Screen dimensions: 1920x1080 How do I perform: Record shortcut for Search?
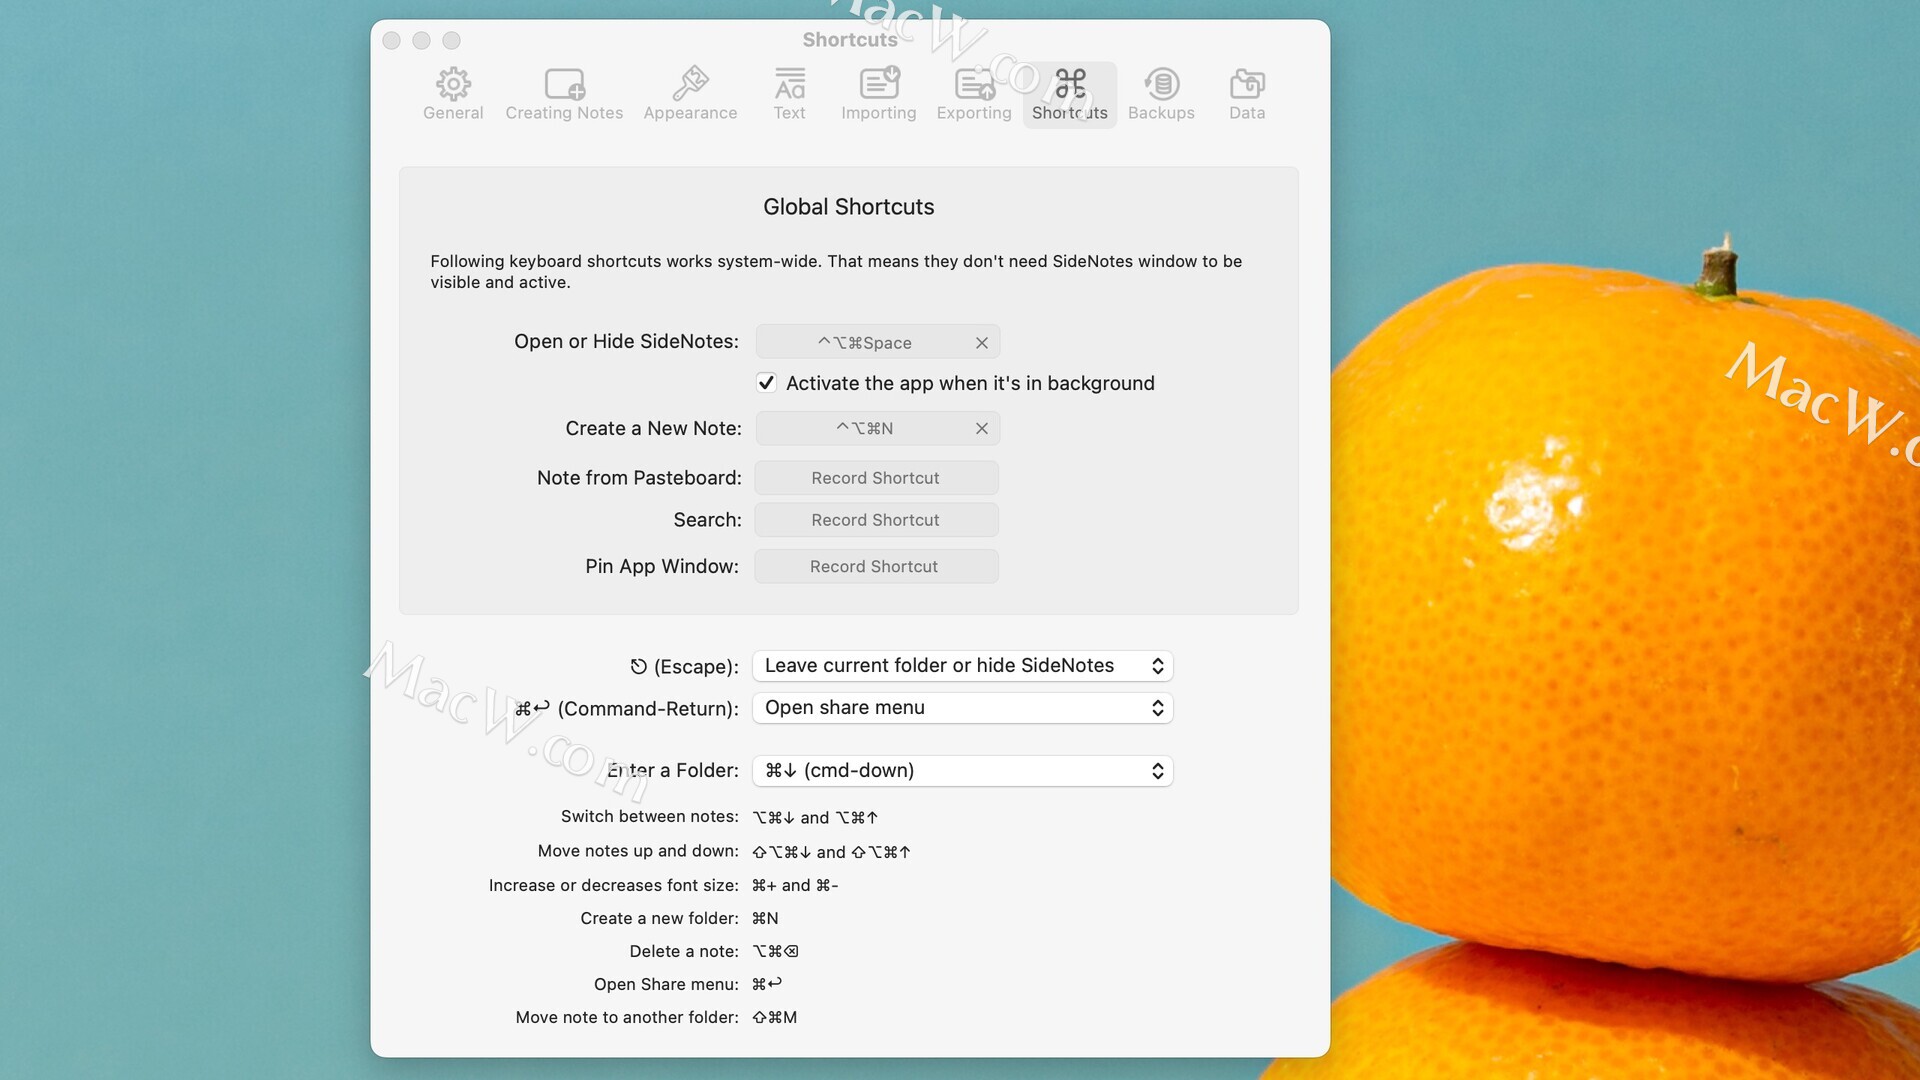[x=876, y=520]
